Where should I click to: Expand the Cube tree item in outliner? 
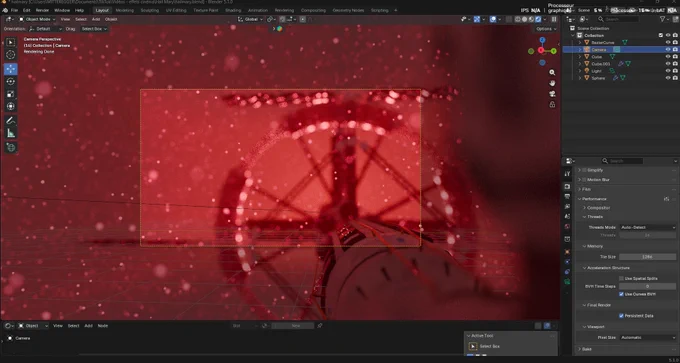[x=580, y=57]
